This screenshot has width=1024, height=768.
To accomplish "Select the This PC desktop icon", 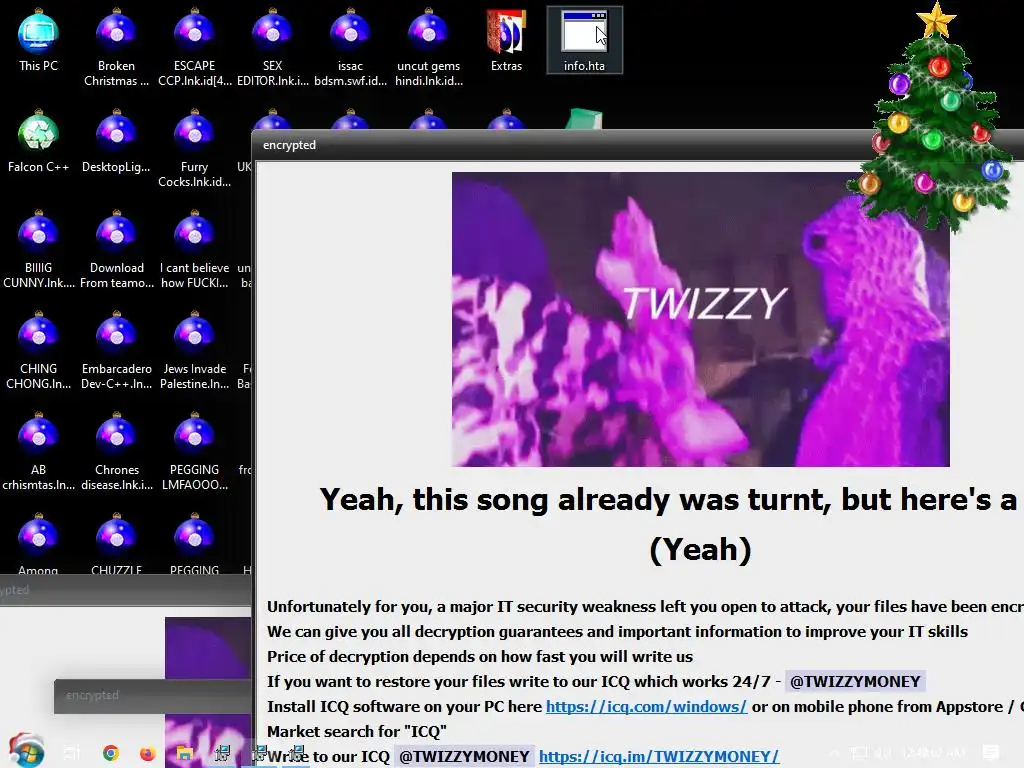I will coord(39,40).
